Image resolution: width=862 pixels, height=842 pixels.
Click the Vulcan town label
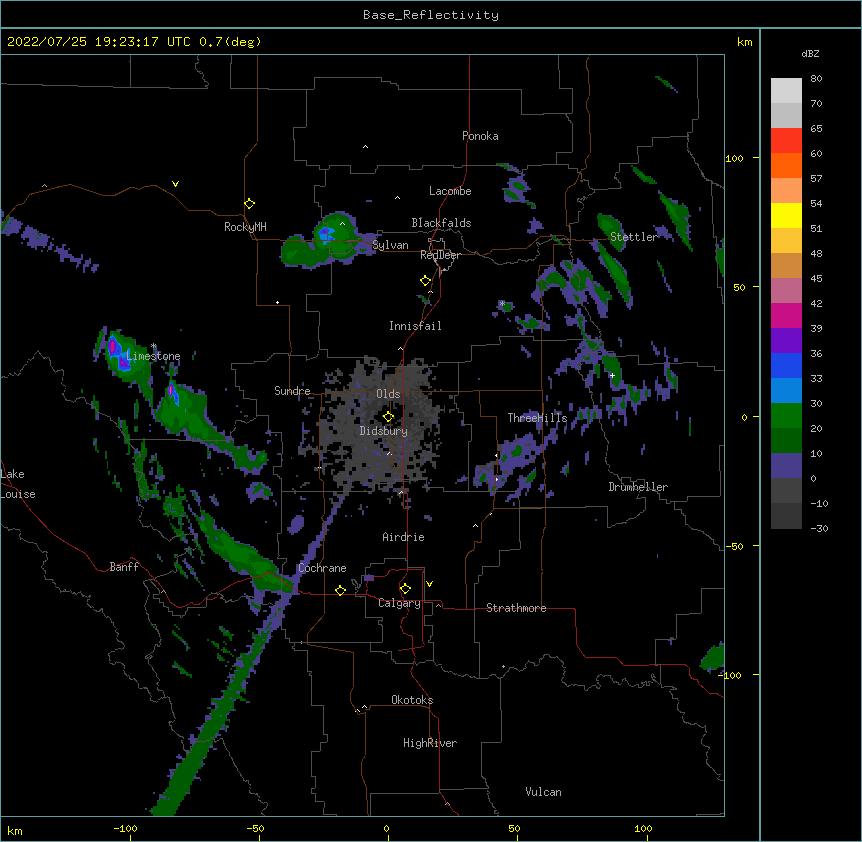(x=543, y=792)
